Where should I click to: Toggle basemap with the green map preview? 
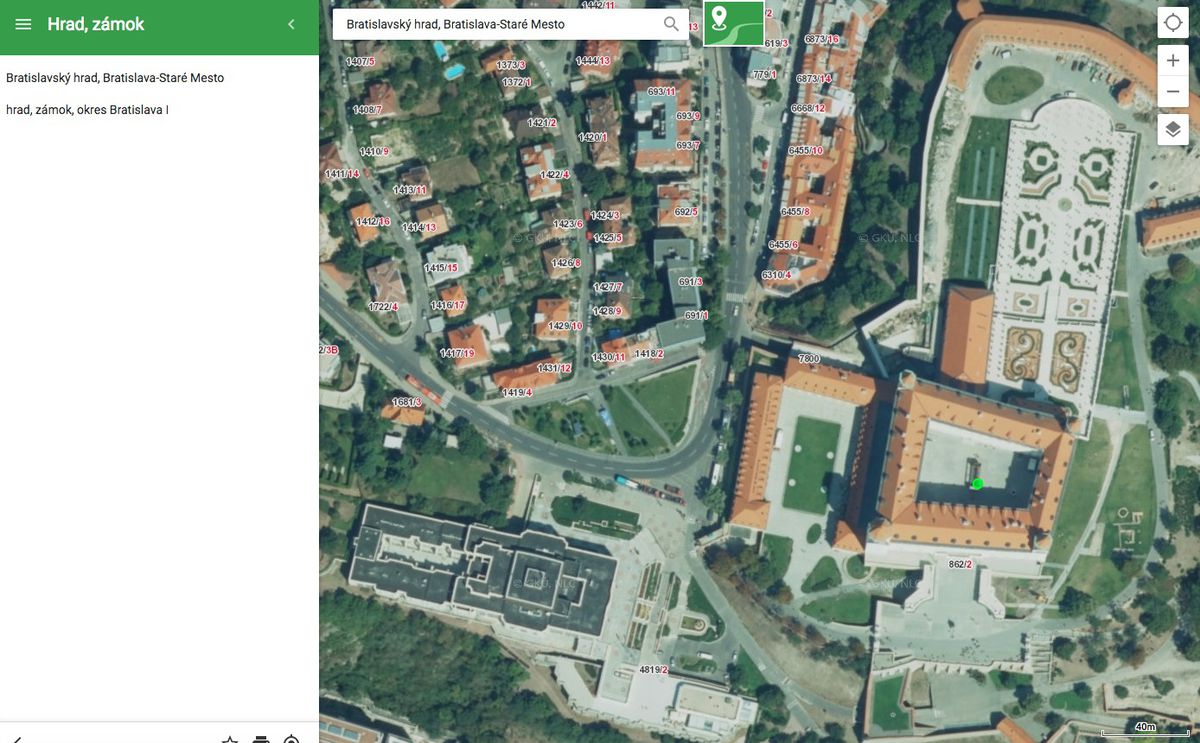click(735, 23)
